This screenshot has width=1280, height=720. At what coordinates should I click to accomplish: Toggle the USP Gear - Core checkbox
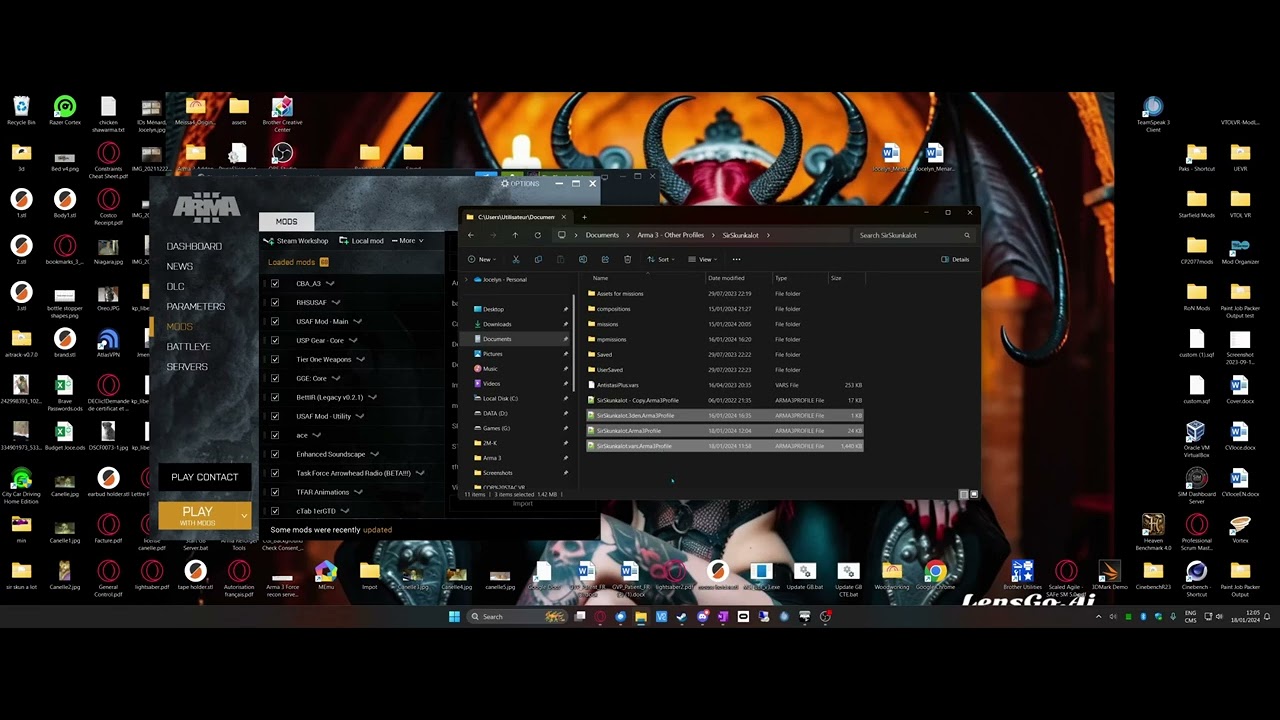pyautogui.click(x=275, y=340)
